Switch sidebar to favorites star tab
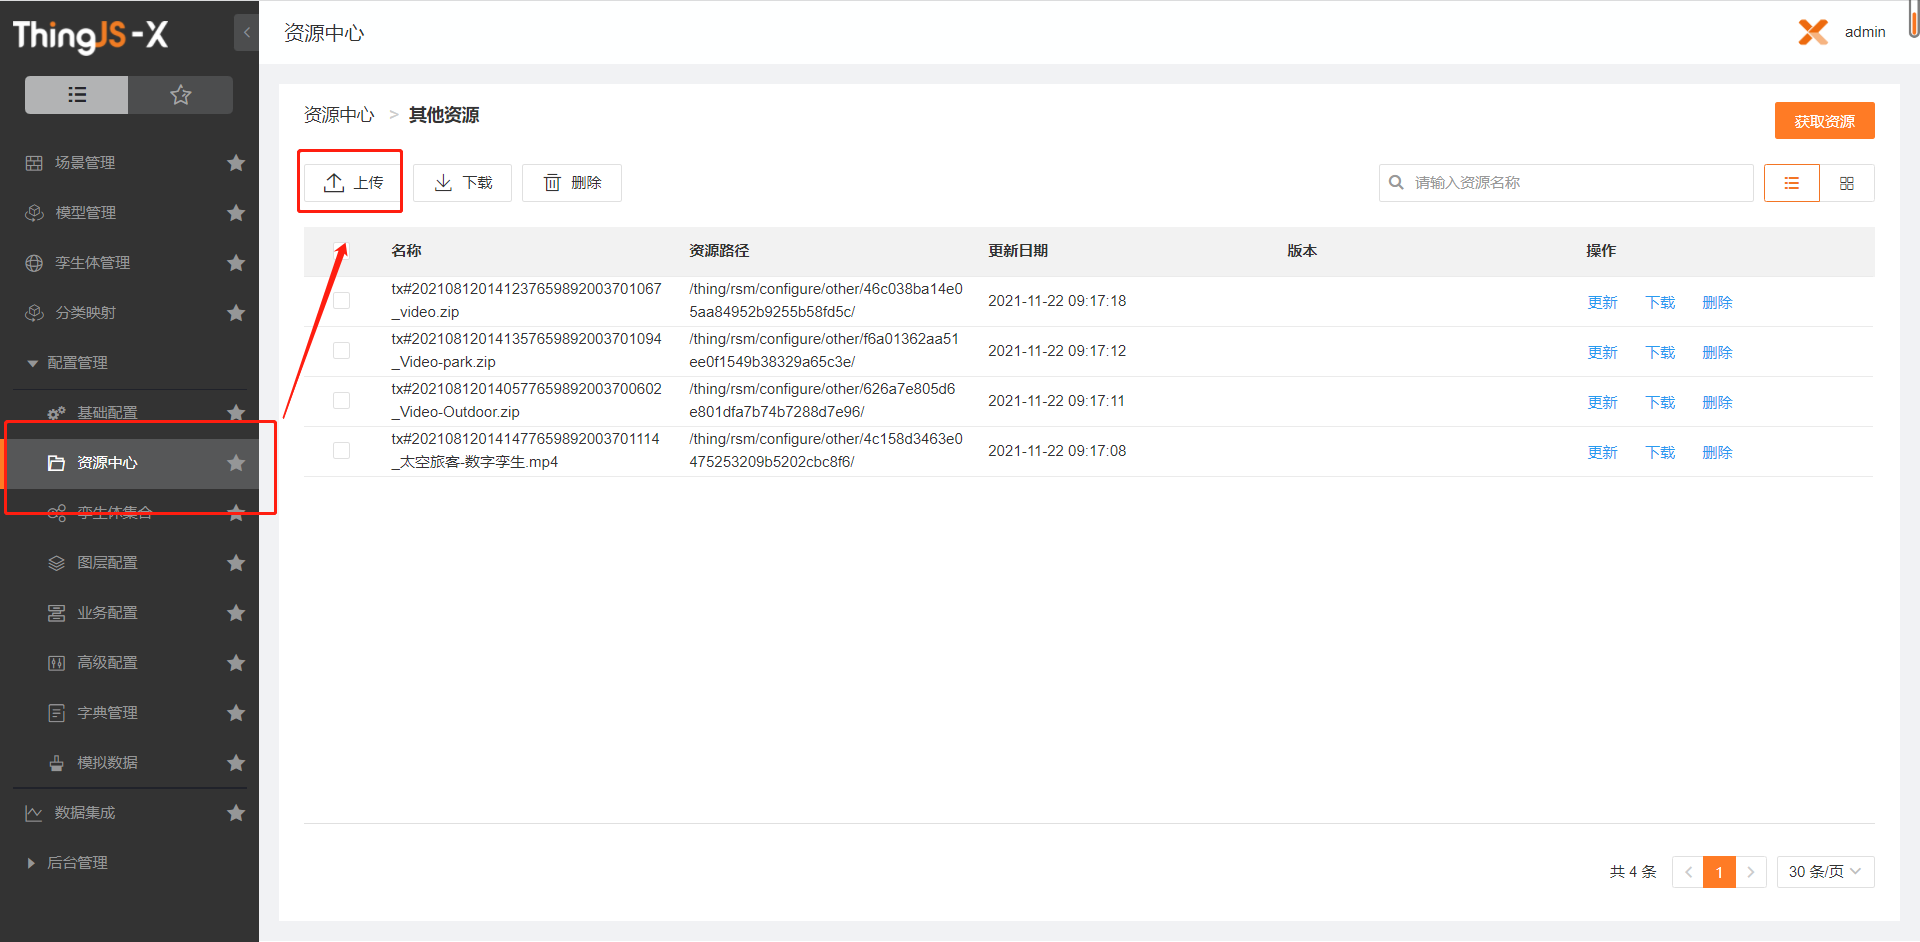The width and height of the screenshot is (1920, 942). [x=180, y=95]
